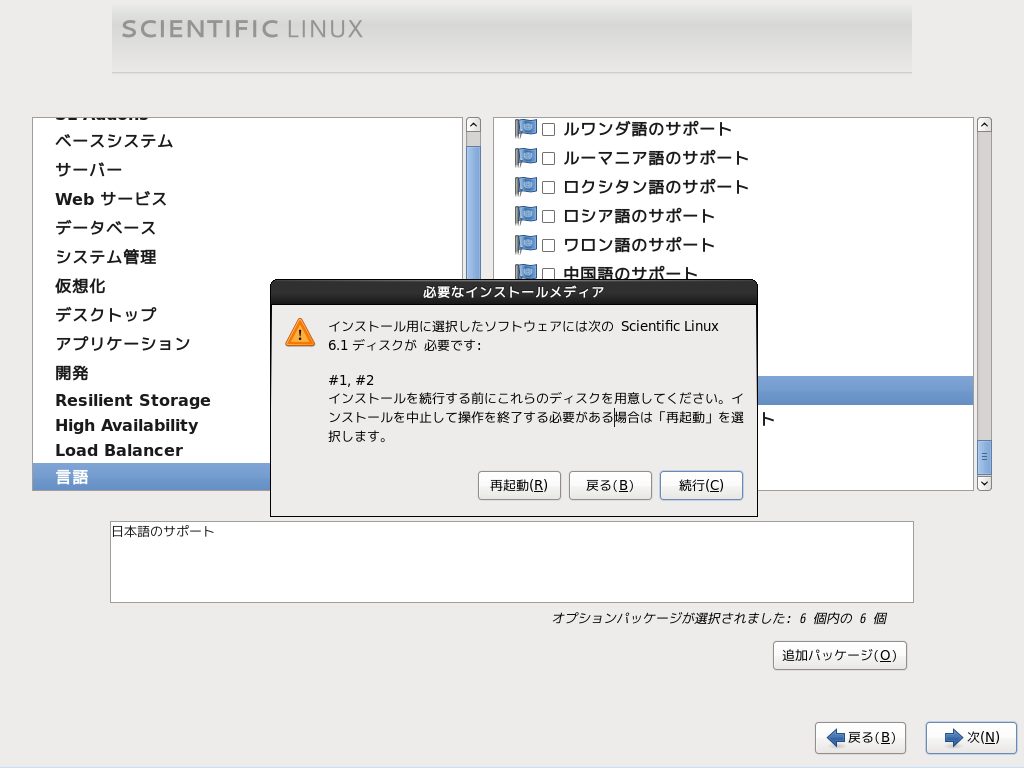This screenshot has width=1024, height=768.
Task: Click the package list scroll-up arrow
Action: [x=984, y=125]
